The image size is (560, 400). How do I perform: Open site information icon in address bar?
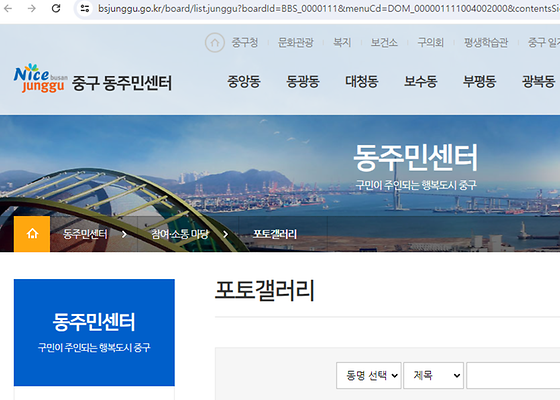click(x=85, y=8)
